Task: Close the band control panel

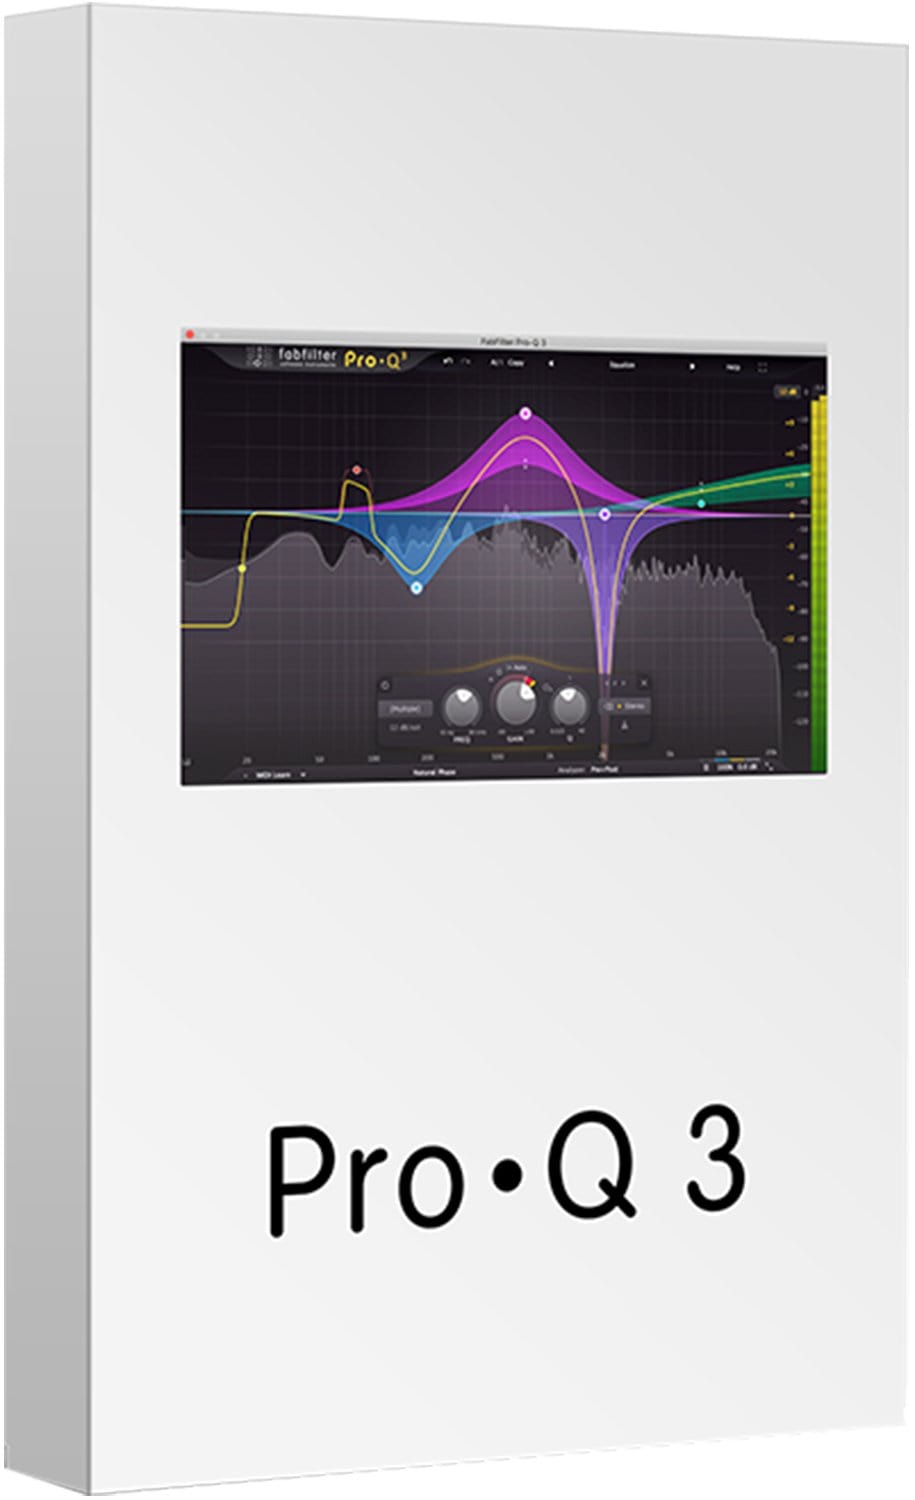Action: pos(644,683)
